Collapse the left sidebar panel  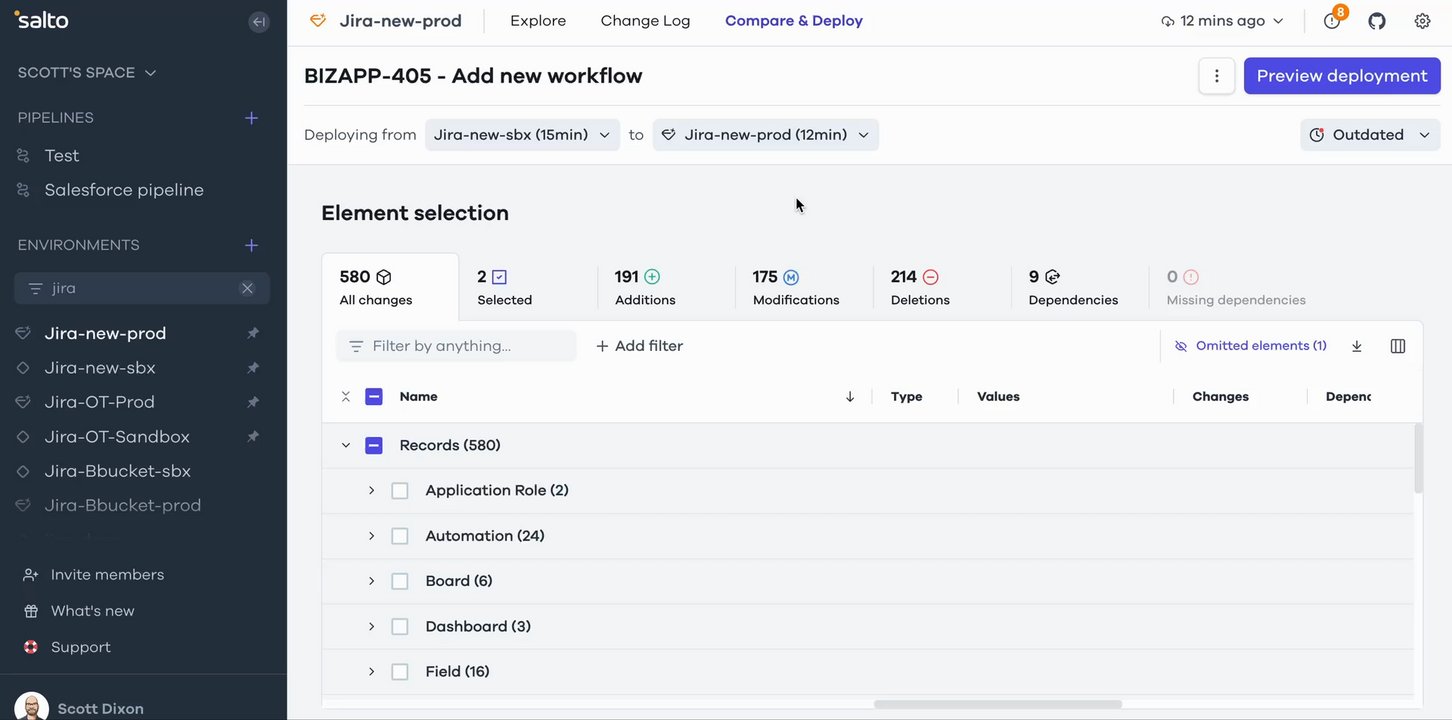(259, 22)
